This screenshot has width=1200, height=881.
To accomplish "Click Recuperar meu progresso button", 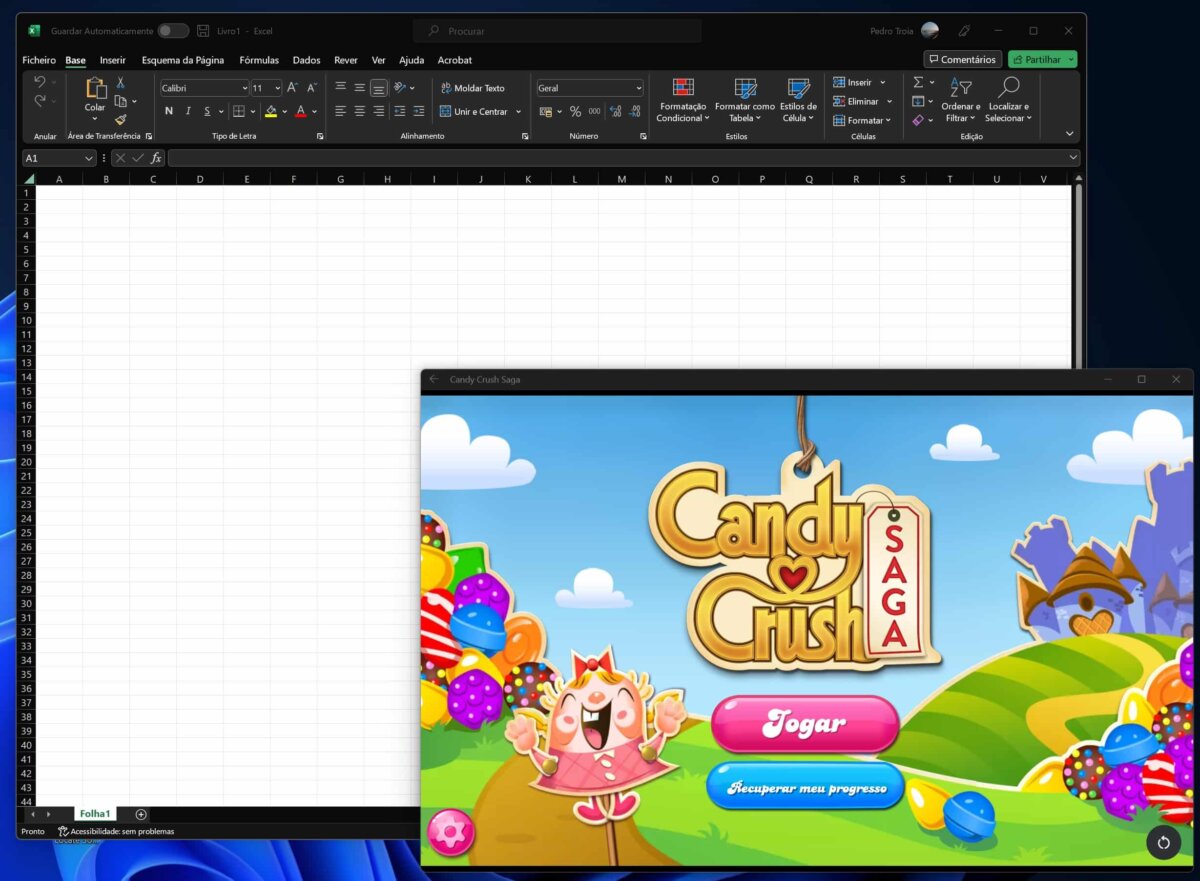I will 805,787.
